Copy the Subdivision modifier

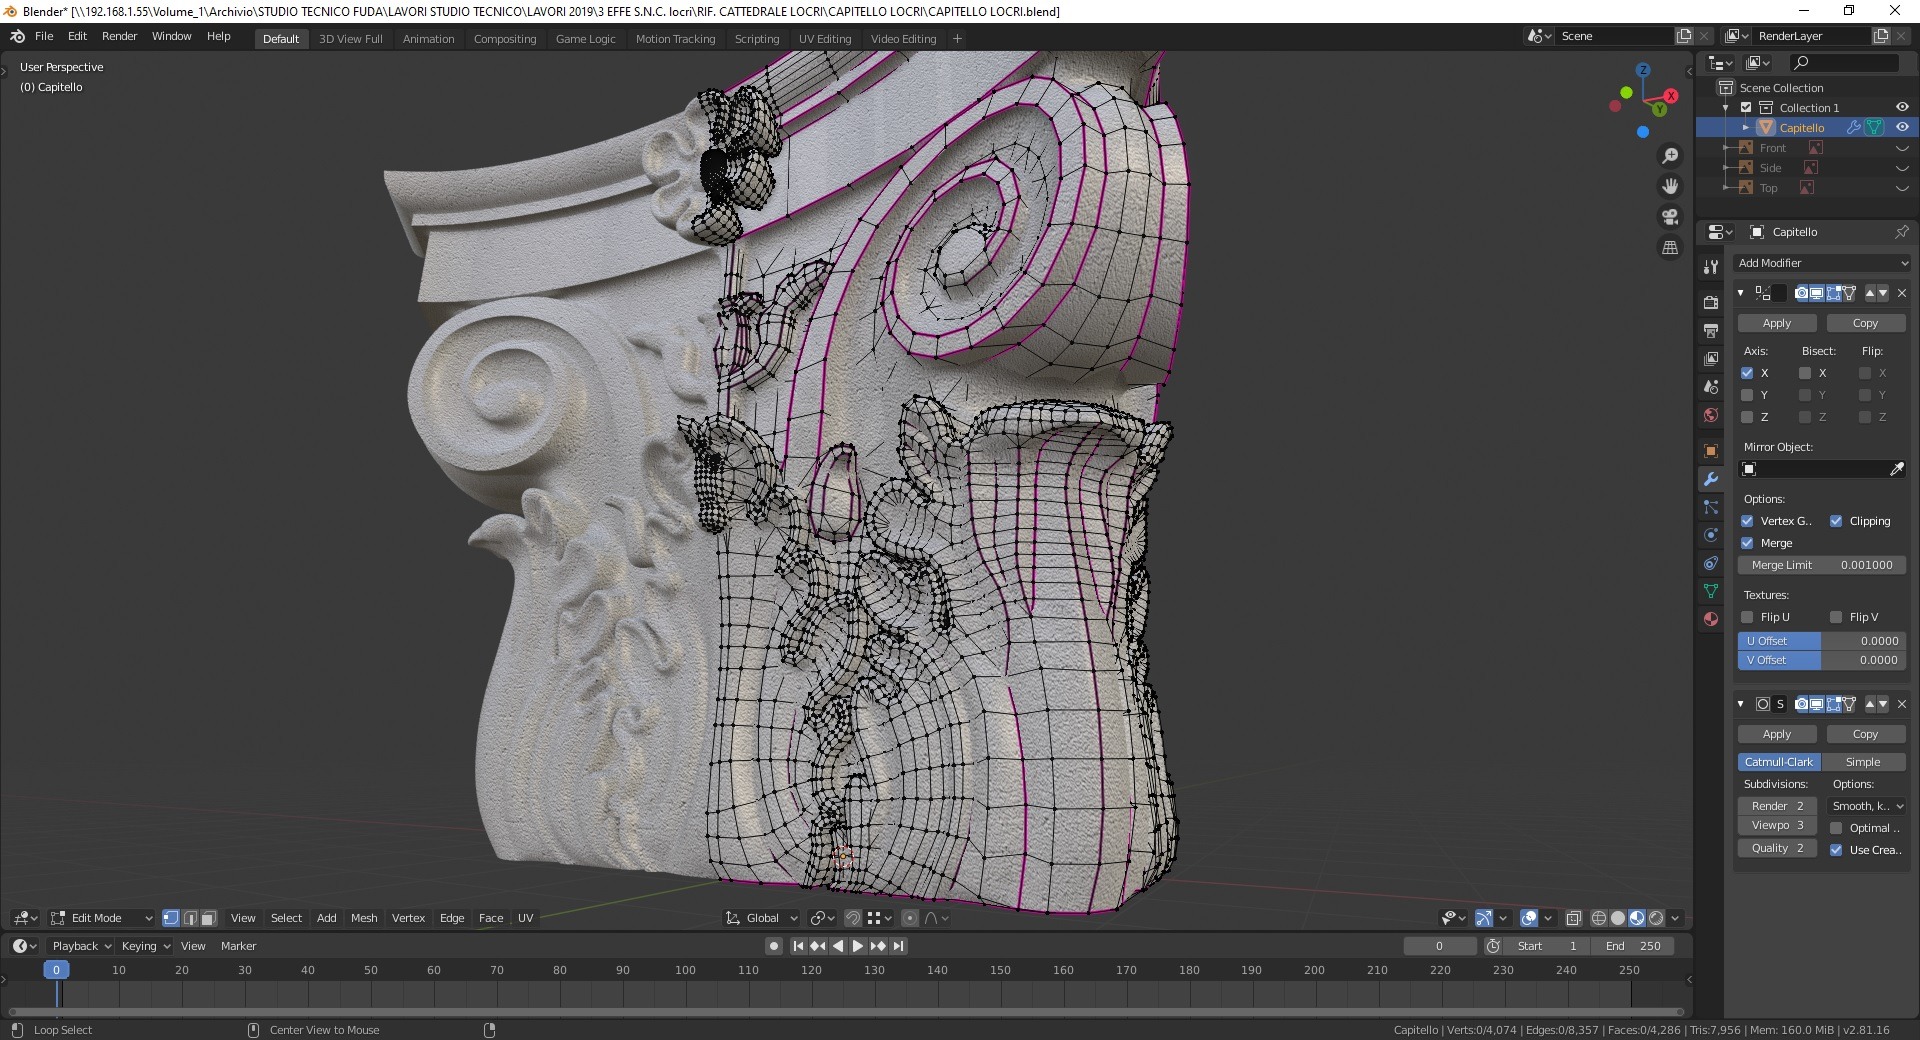pyautogui.click(x=1866, y=734)
